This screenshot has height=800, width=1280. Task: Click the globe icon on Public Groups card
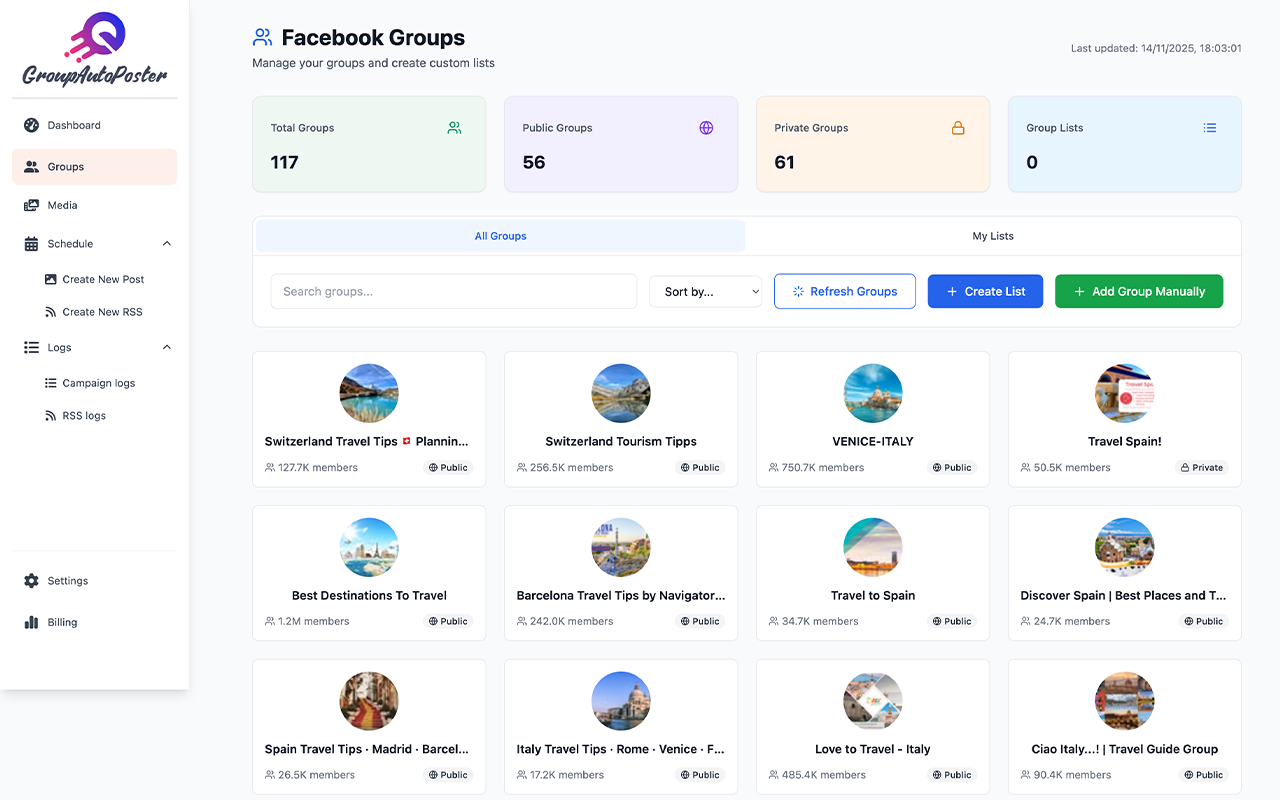[x=706, y=128]
